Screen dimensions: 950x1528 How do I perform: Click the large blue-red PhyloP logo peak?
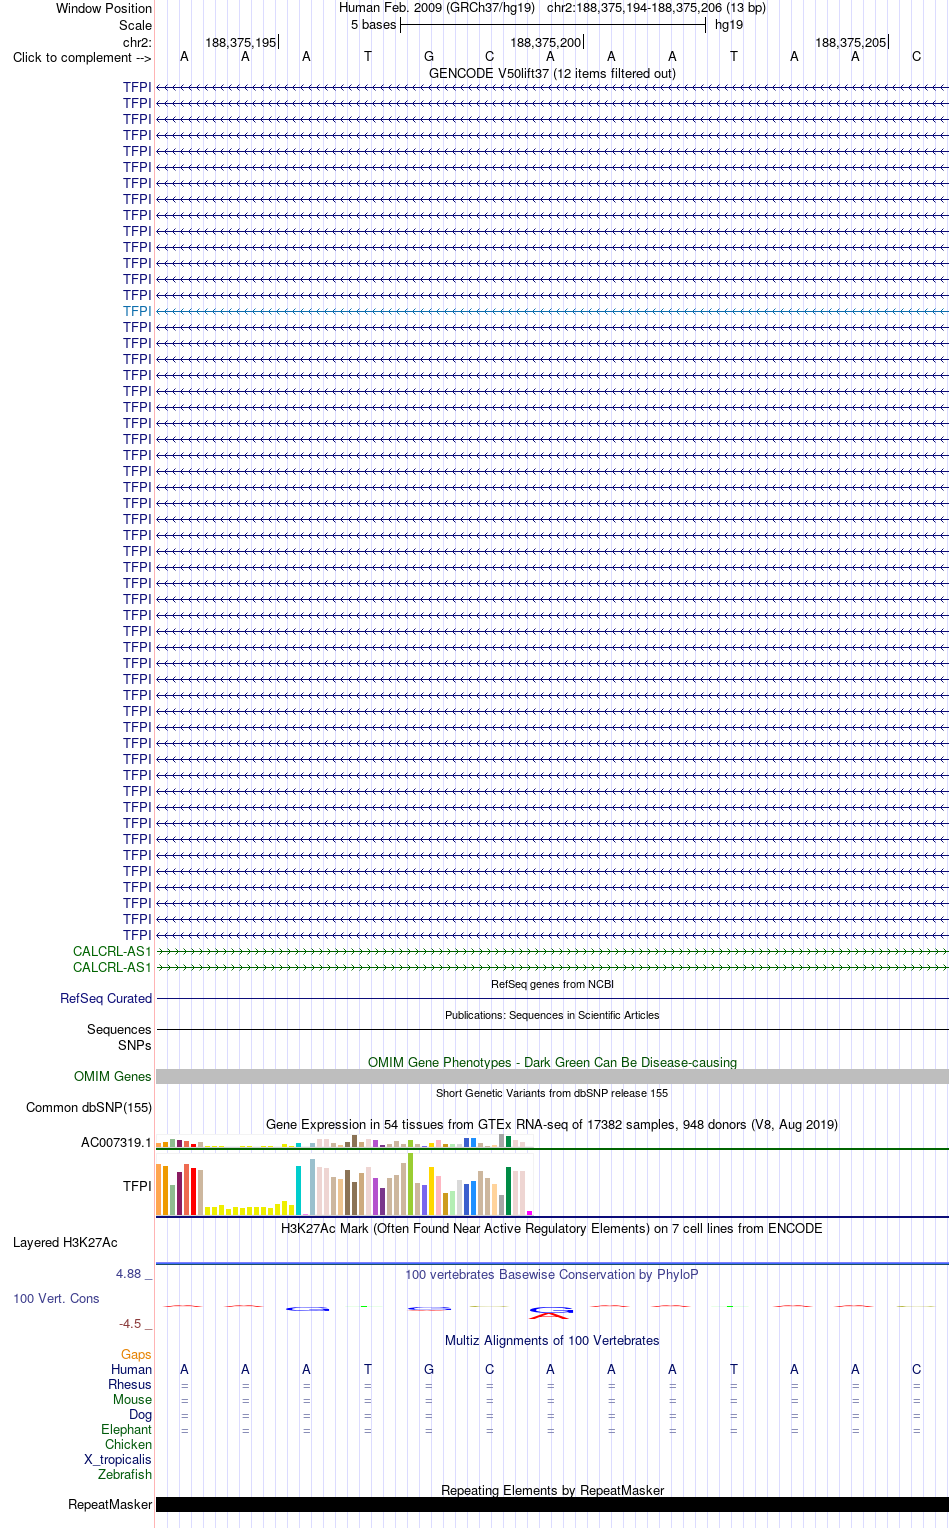(551, 1312)
